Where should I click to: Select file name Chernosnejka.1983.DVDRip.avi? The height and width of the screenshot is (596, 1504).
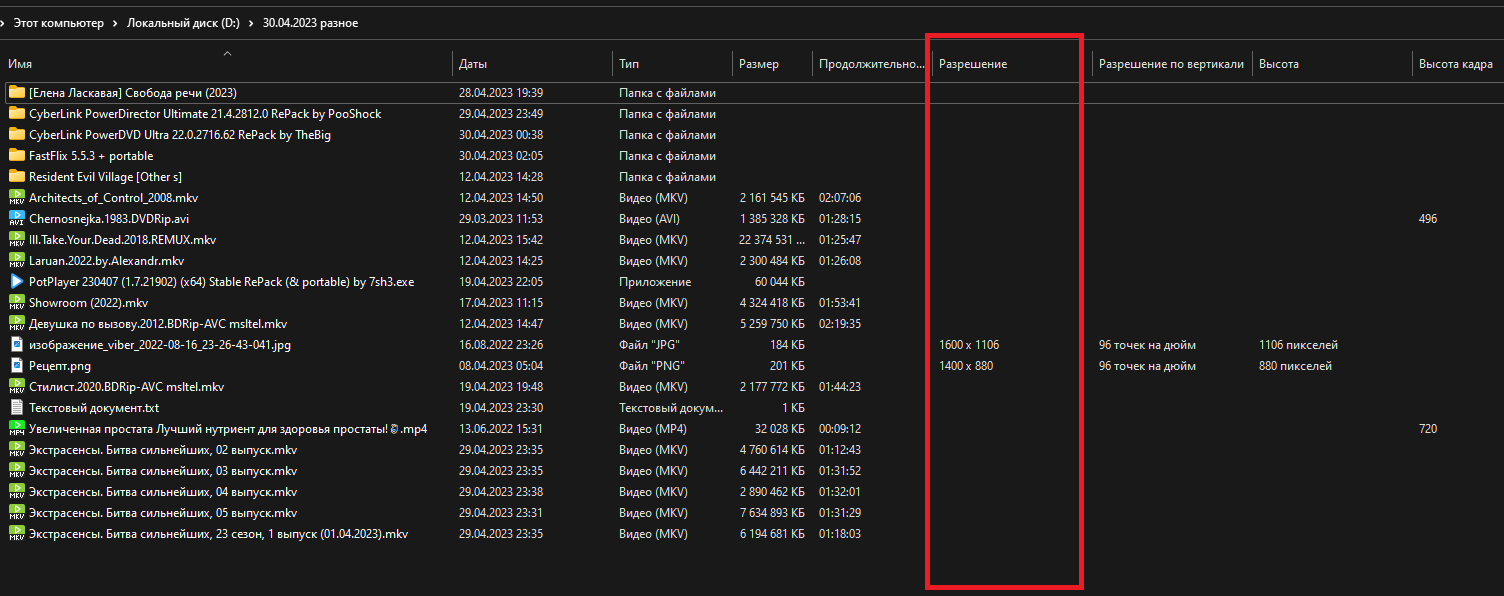tap(109, 218)
